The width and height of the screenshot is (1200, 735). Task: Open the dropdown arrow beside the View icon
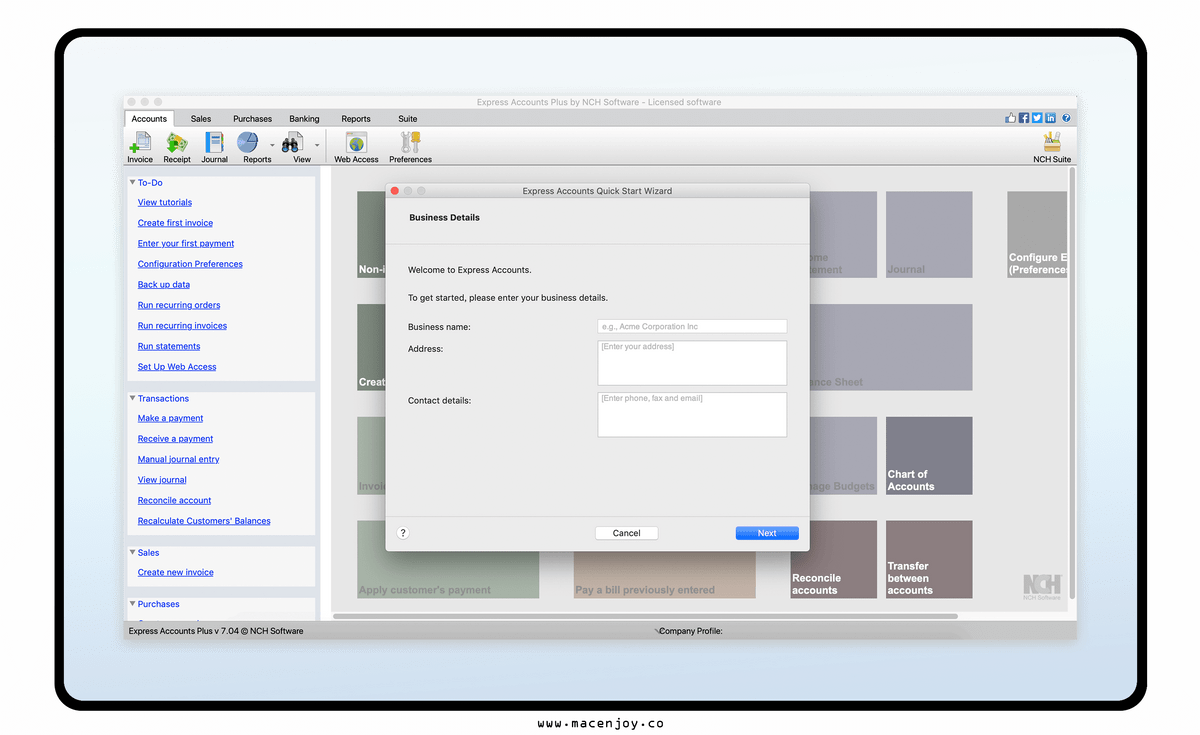[x=317, y=145]
